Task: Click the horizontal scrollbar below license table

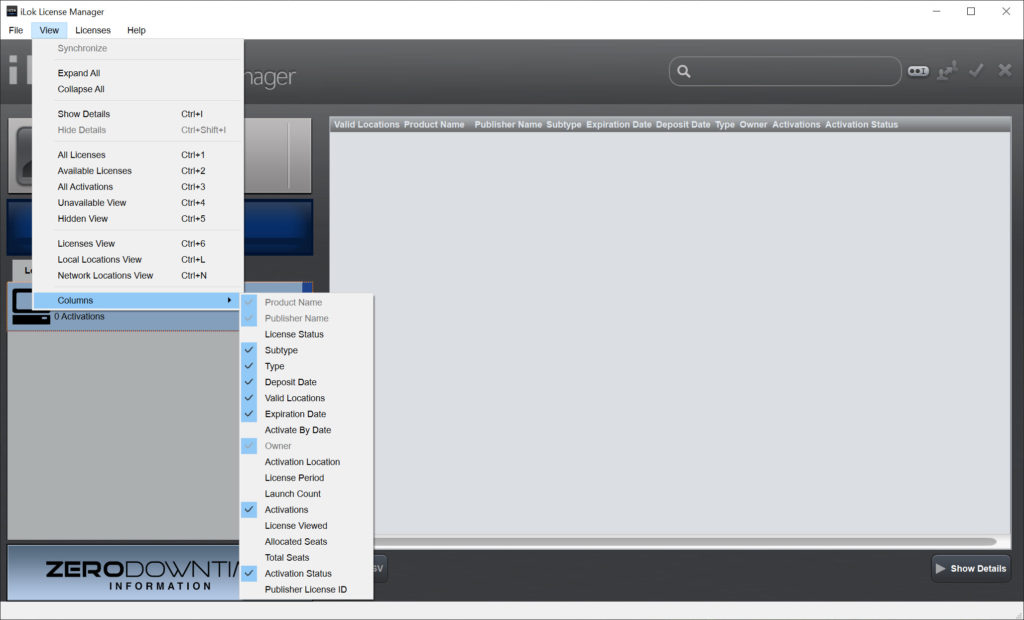Action: 684,542
